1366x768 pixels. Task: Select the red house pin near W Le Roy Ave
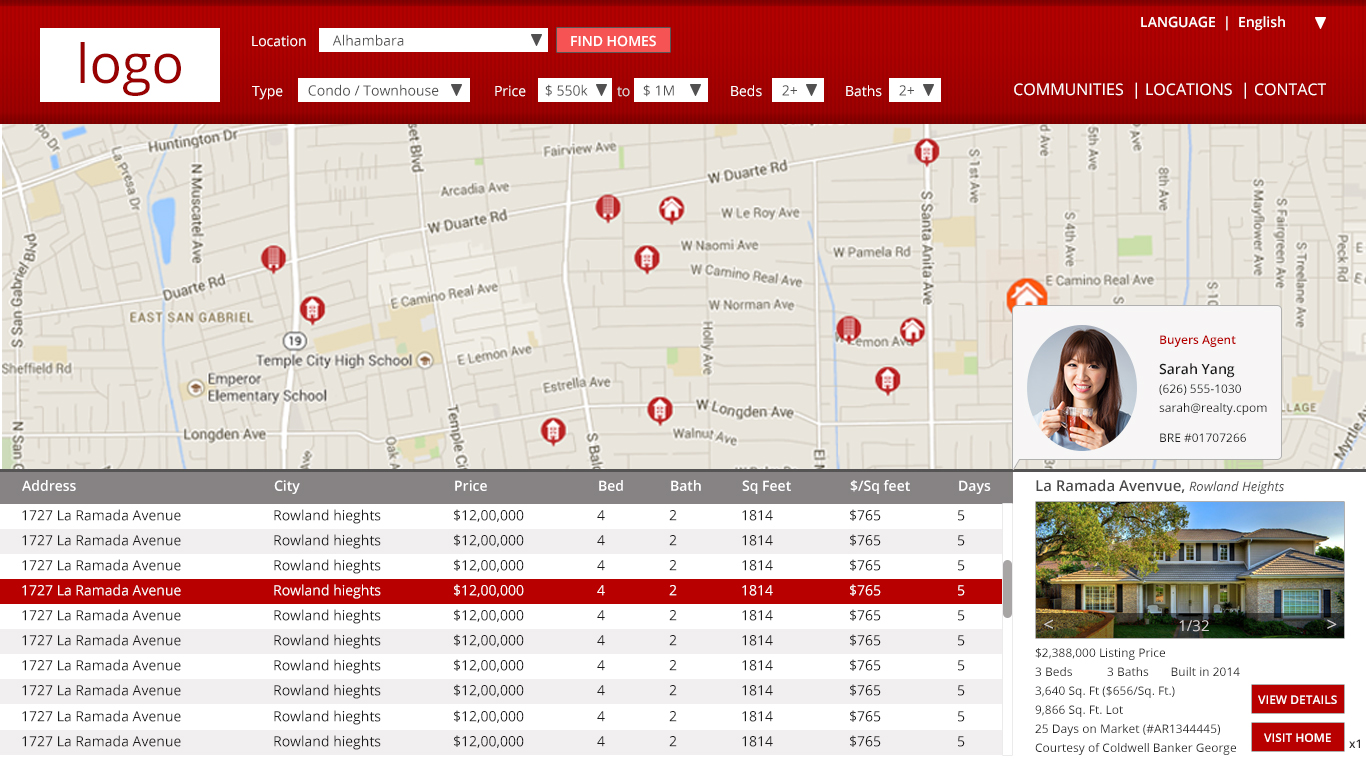(x=671, y=210)
